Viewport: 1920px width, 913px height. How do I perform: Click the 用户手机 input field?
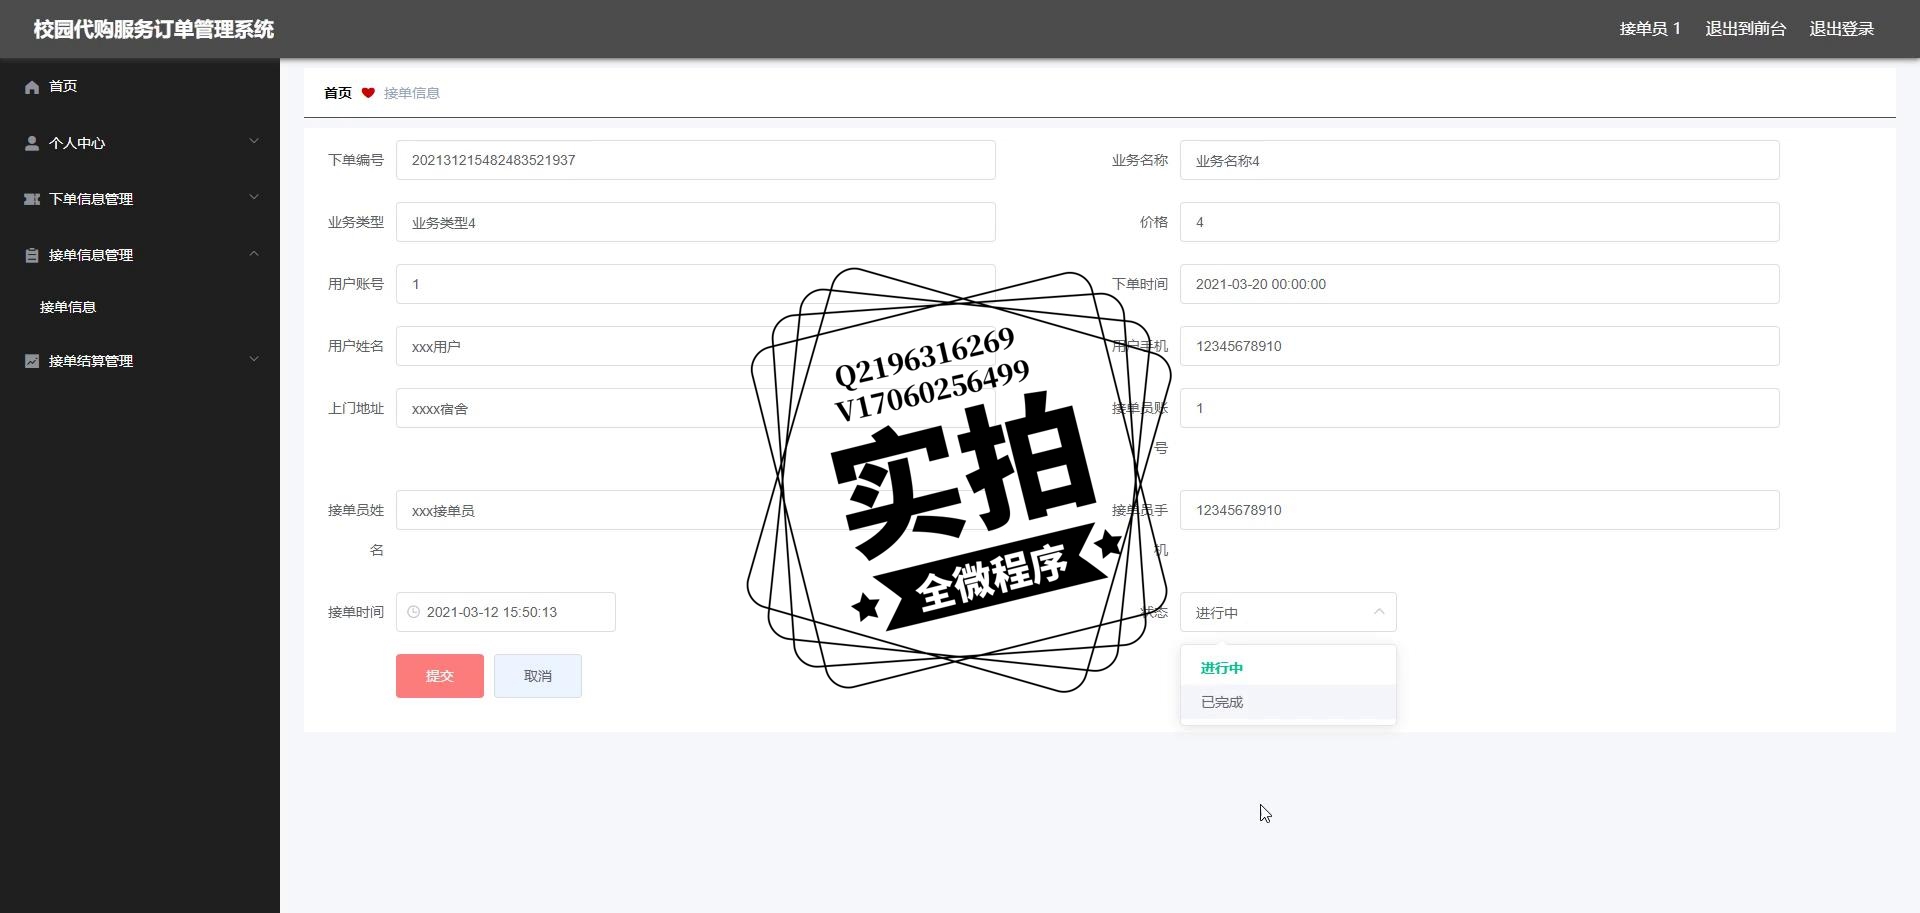click(1480, 346)
